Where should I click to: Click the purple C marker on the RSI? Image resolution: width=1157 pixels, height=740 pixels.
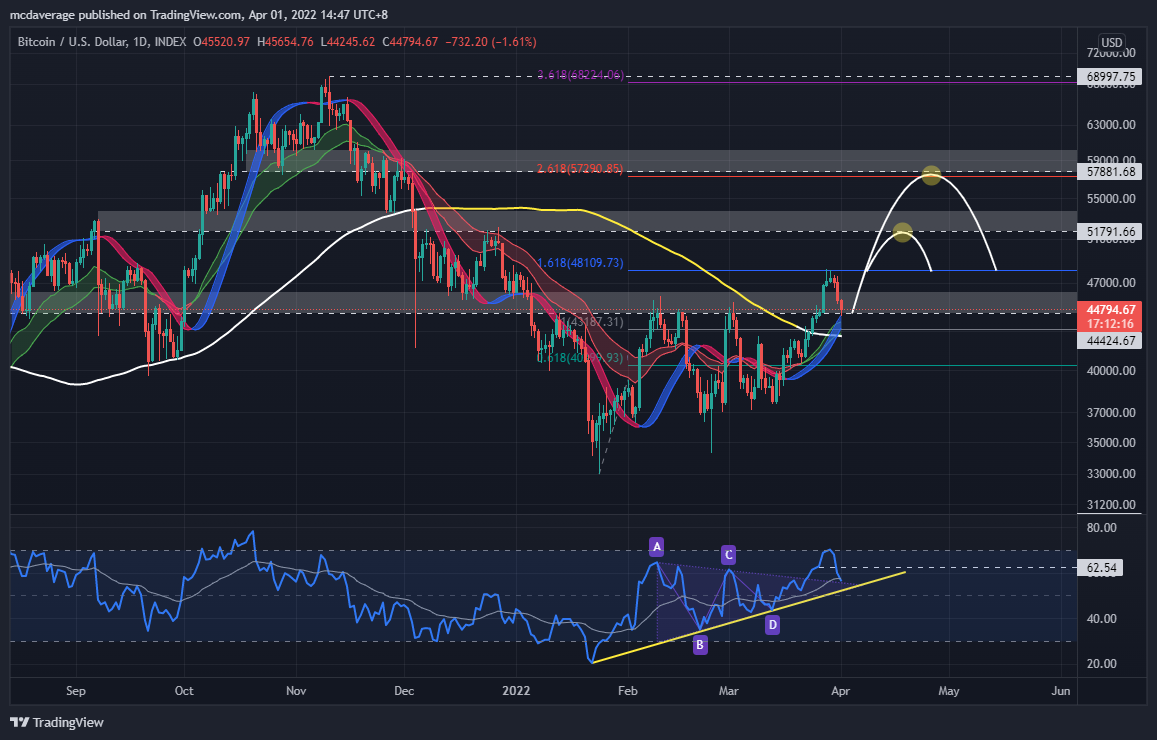(x=728, y=555)
